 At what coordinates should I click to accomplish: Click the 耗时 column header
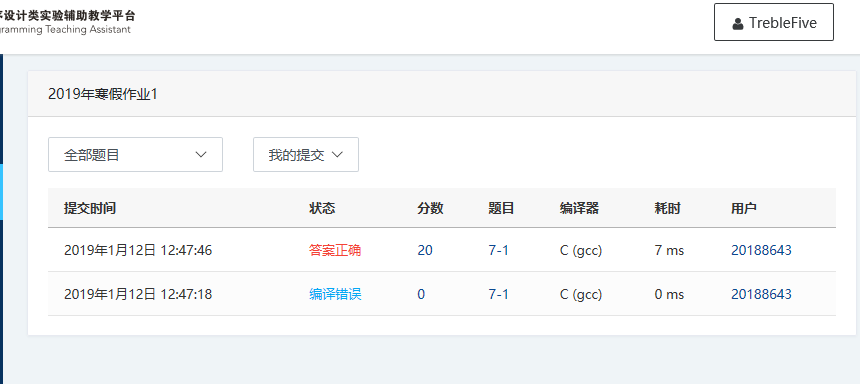(x=667, y=208)
